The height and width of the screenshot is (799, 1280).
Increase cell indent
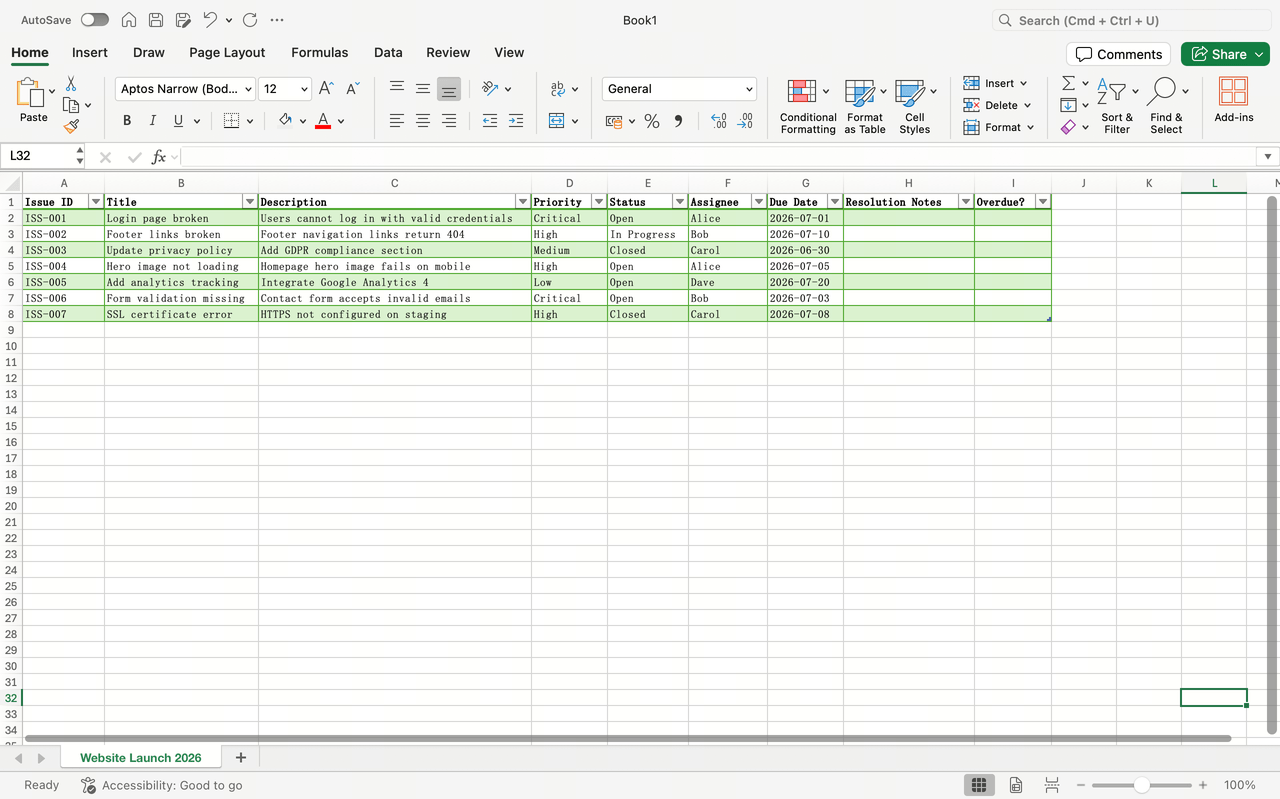(x=516, y=121)
